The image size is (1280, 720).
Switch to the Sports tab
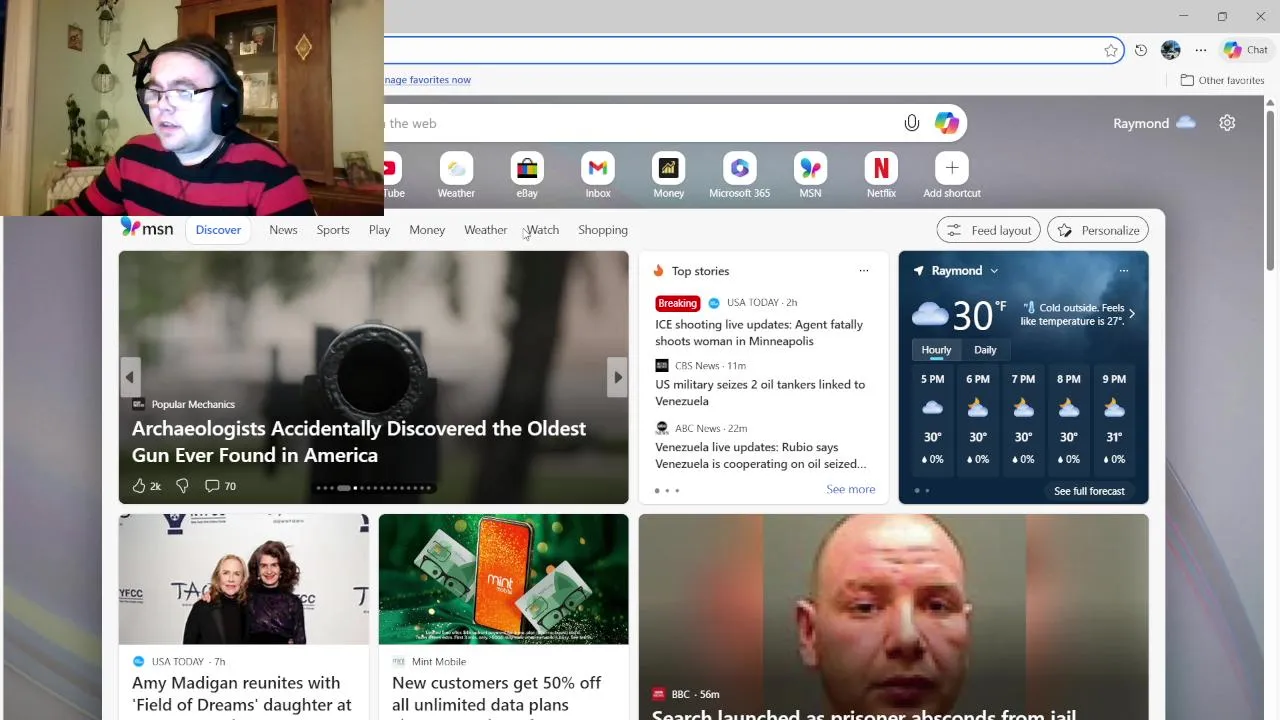[333, 230]
